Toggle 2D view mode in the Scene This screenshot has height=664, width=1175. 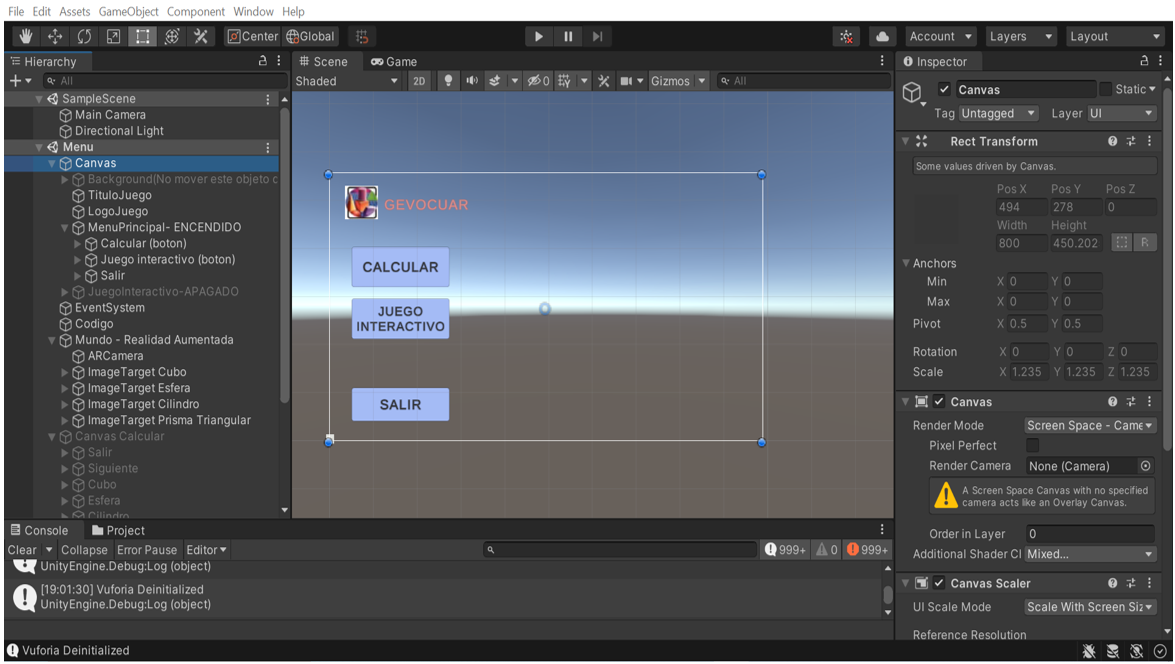[419, 81]
